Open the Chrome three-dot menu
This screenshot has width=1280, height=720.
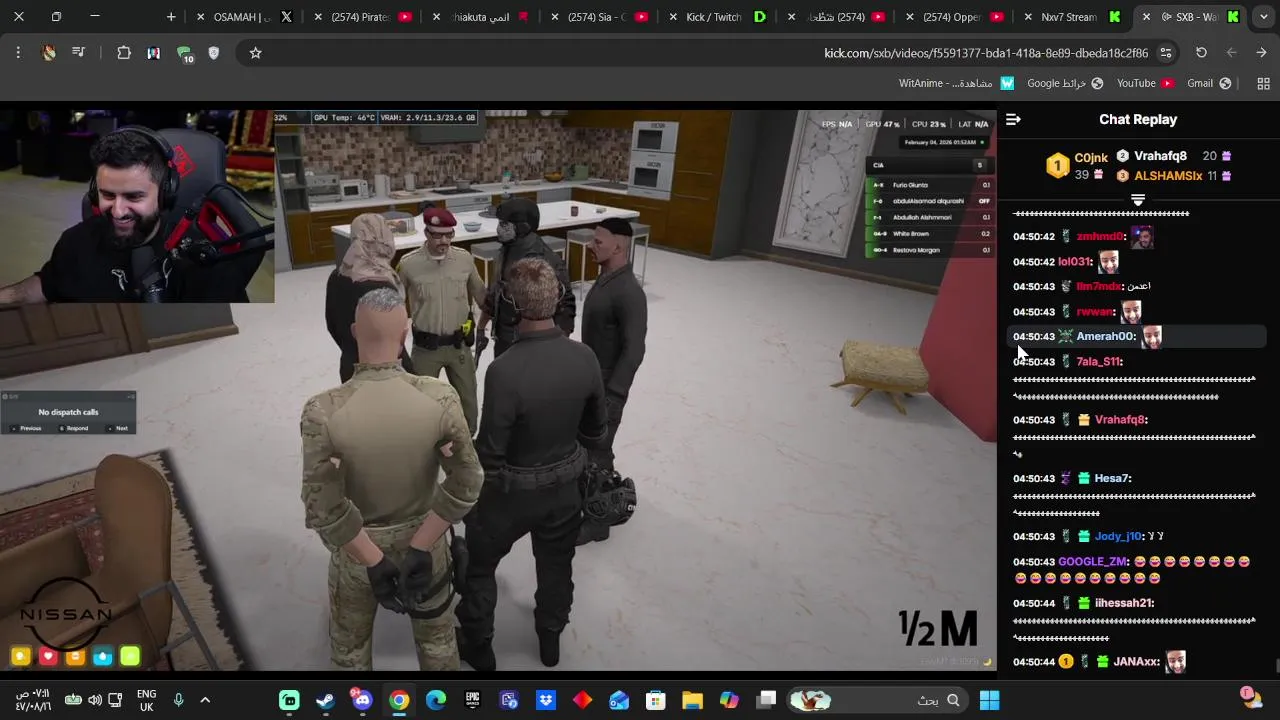tap(18, 53)
